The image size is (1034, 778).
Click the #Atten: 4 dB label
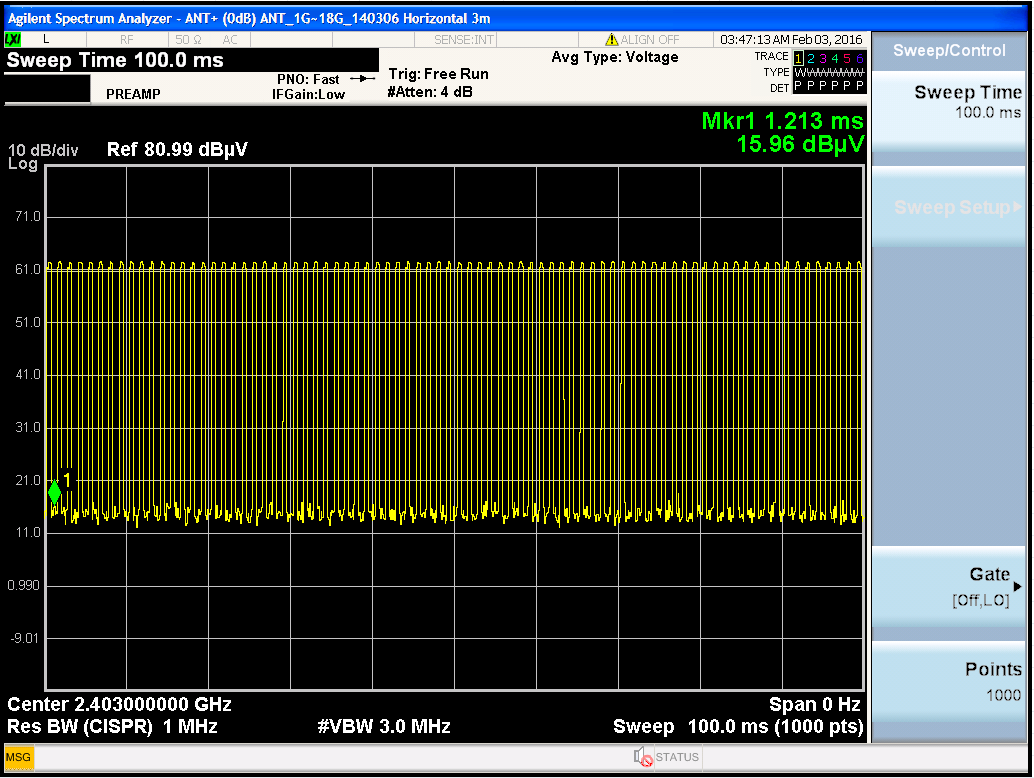coord(430,92)
